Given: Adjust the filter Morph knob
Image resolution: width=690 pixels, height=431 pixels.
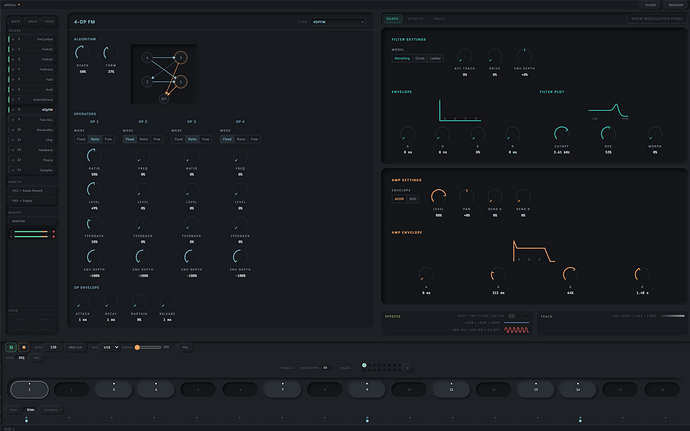Looking at the screenshot, I should tap(655, 134).
